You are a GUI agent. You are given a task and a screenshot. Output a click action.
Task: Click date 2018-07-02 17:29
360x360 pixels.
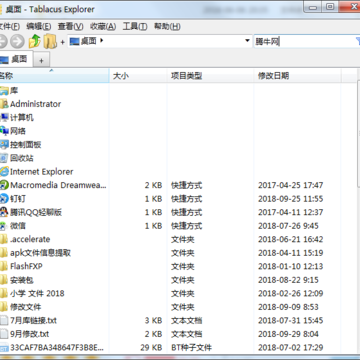click(x=290, y=347)
